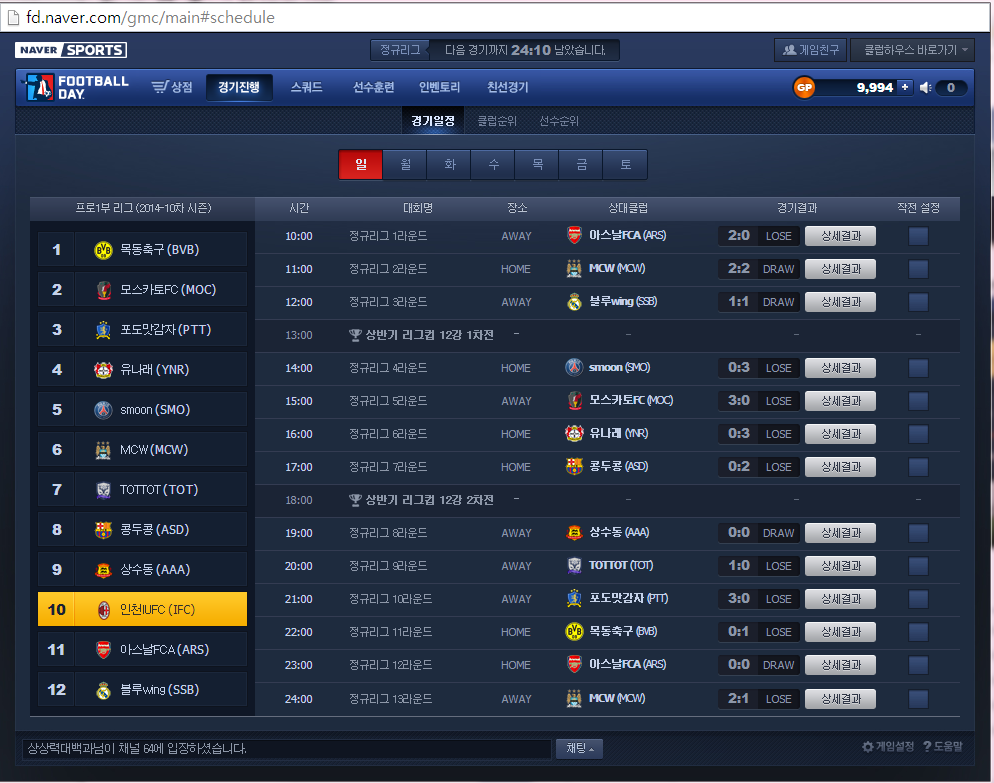Screen dimensions: 994x783
Task: Toggle tactics checkbox for 24:00 match
Action: [x=918, y=699]
